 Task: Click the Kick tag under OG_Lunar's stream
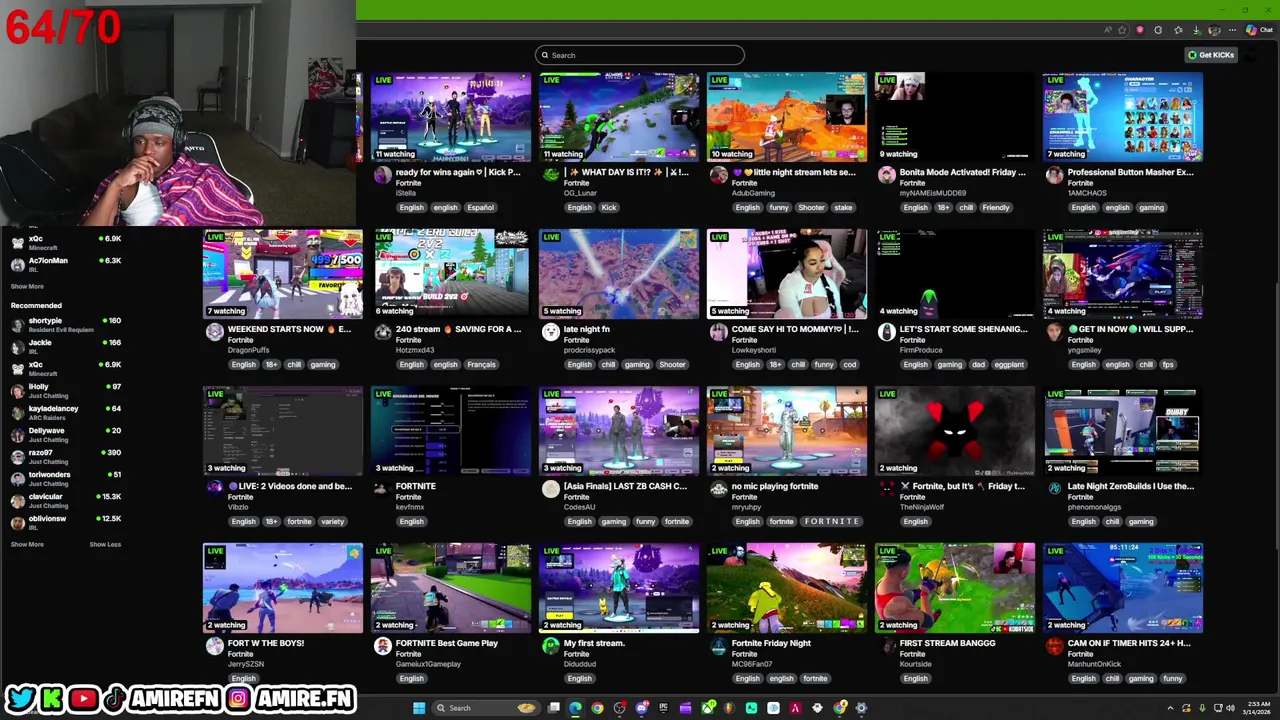point(609,207)
